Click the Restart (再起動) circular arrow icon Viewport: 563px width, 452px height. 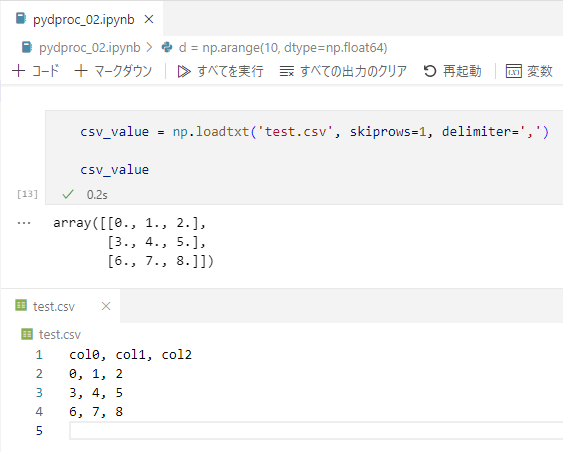click(430, 71)
